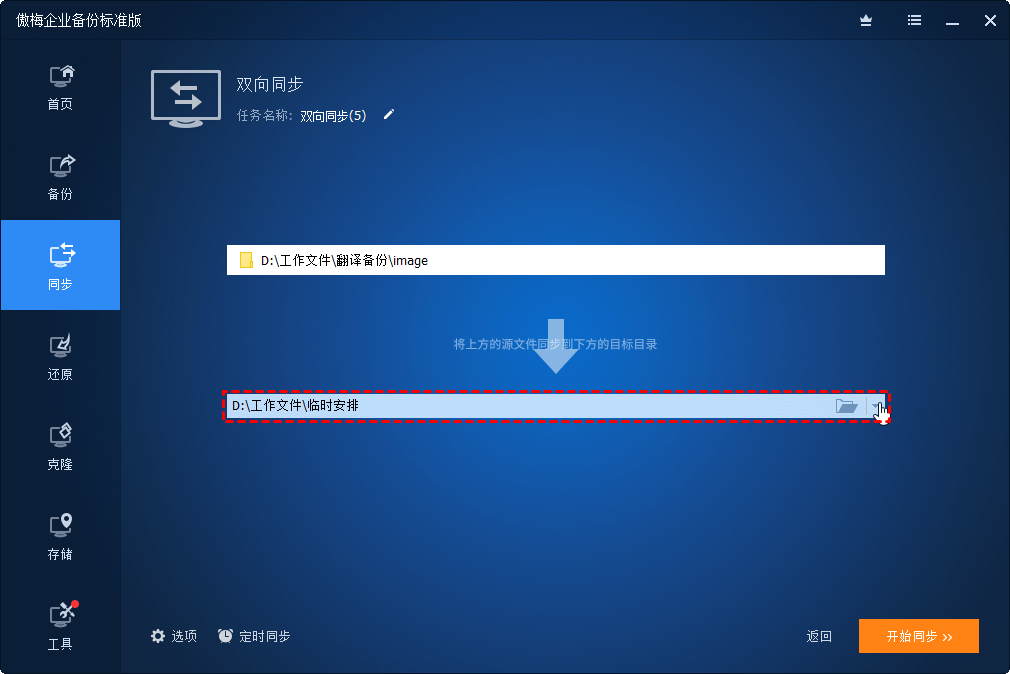1010x674 pixels.
Task: Open the 还原 restore section
Action: click(61, 357)
